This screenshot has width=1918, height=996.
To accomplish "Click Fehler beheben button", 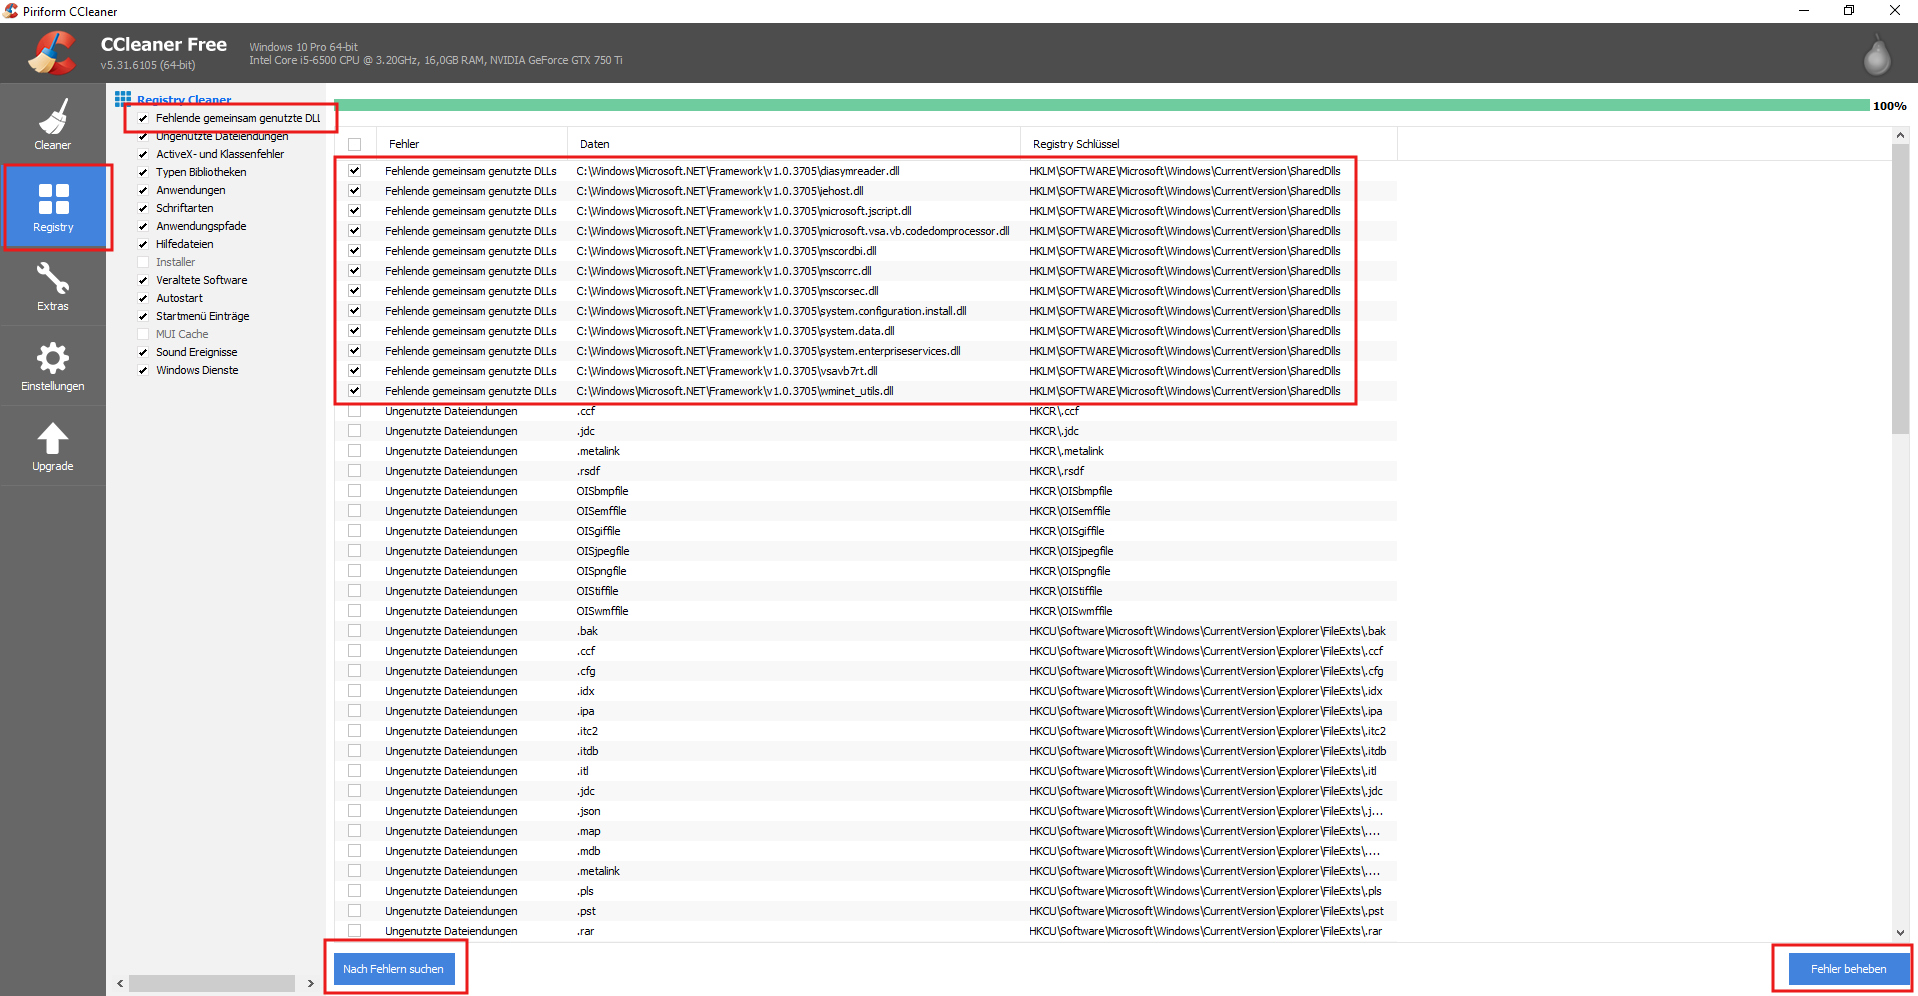I will tap(1848, 969).
